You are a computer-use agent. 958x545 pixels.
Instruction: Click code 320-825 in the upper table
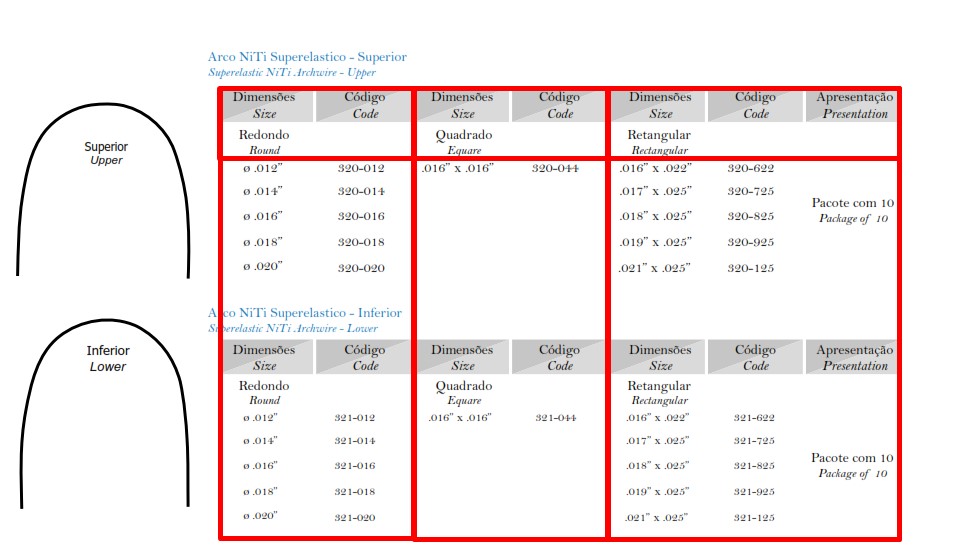[x=751, y=216]
